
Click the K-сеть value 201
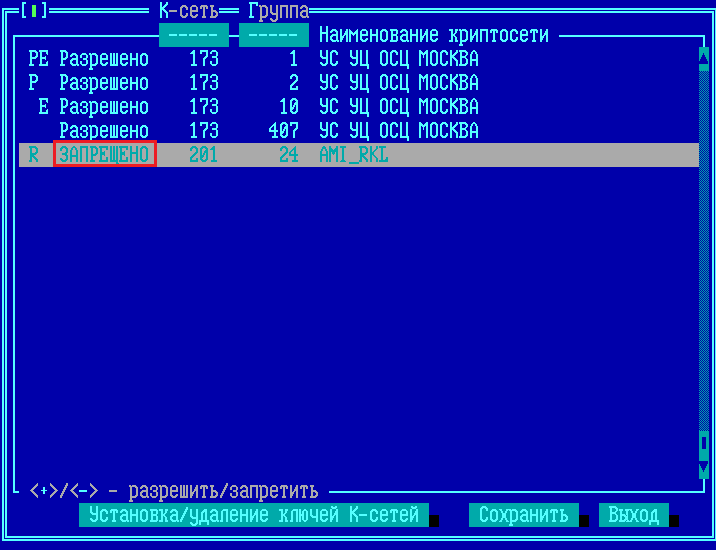203,155
